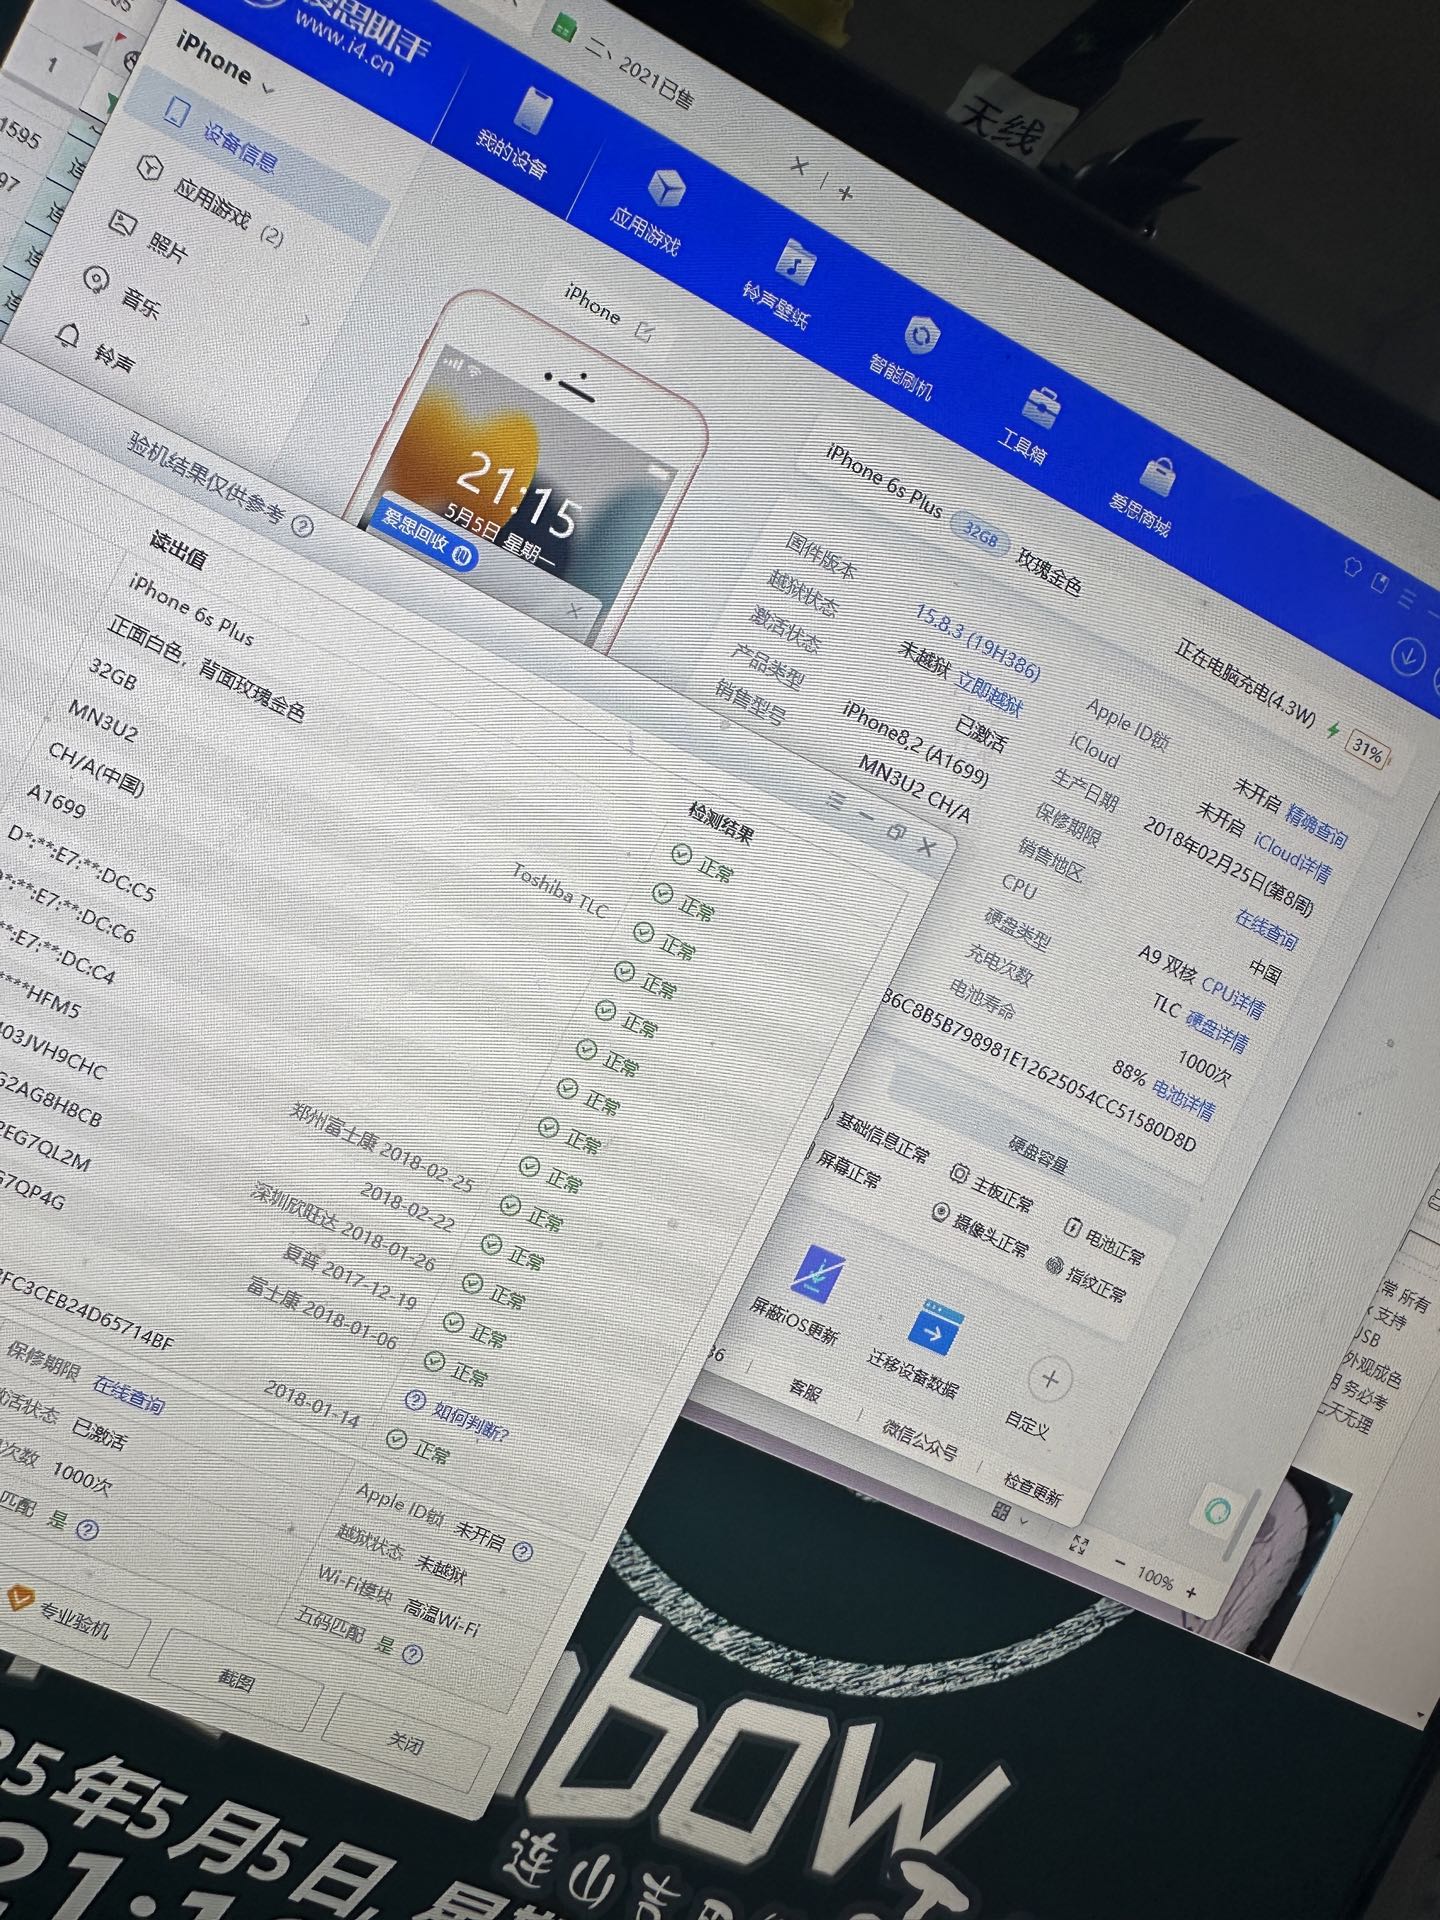Click the 电池正常 status item

(x=1104, y=1240)
